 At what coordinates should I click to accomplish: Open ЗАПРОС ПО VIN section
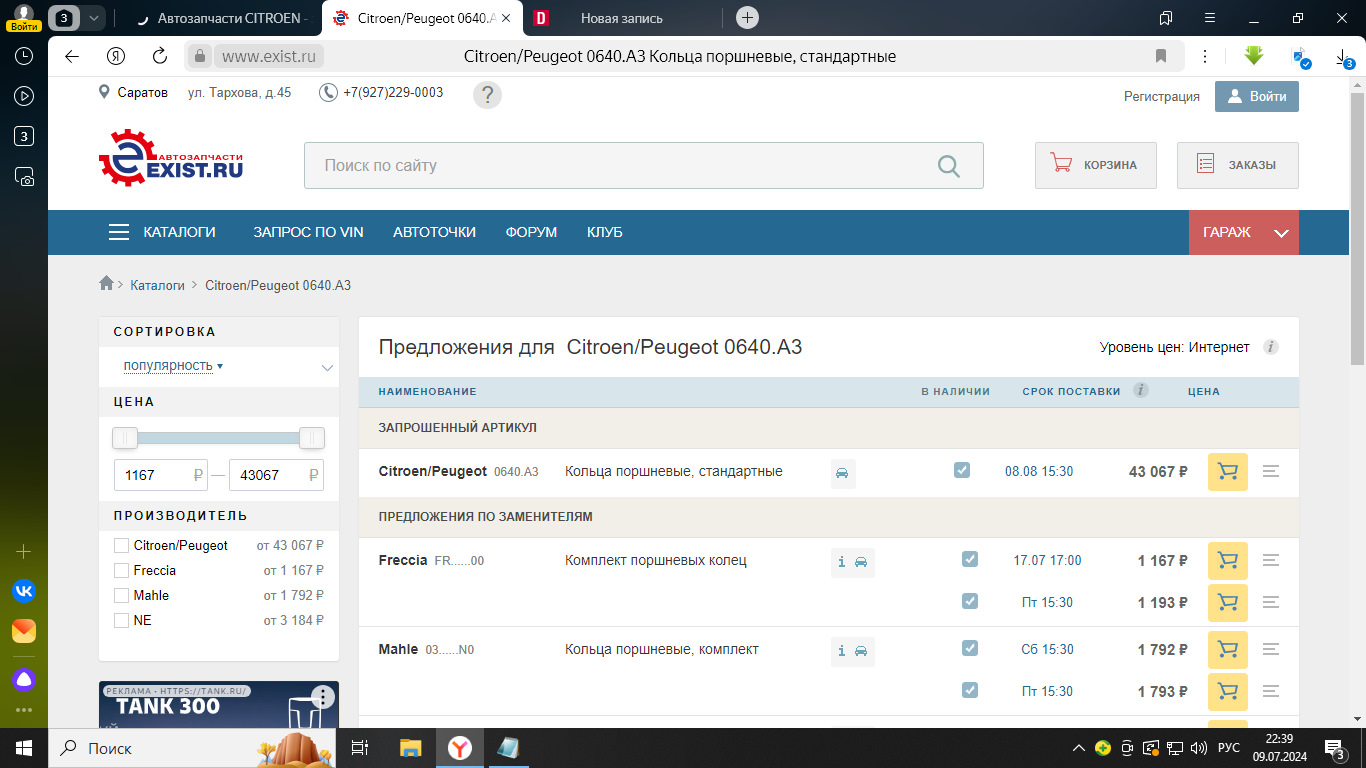click(x=308, y=232)
